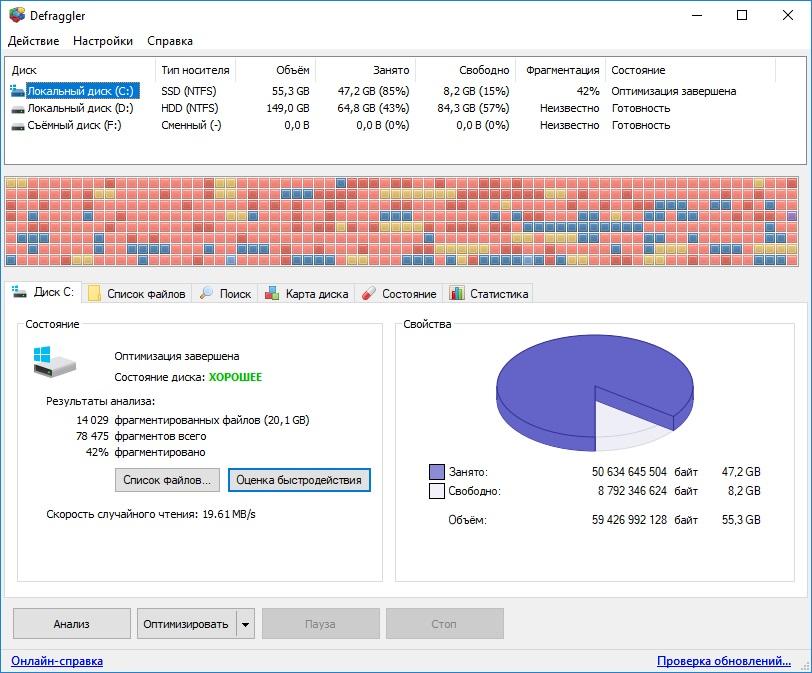Sort by the Фрагментация column header
812x673 pixels.
[562, 70]
